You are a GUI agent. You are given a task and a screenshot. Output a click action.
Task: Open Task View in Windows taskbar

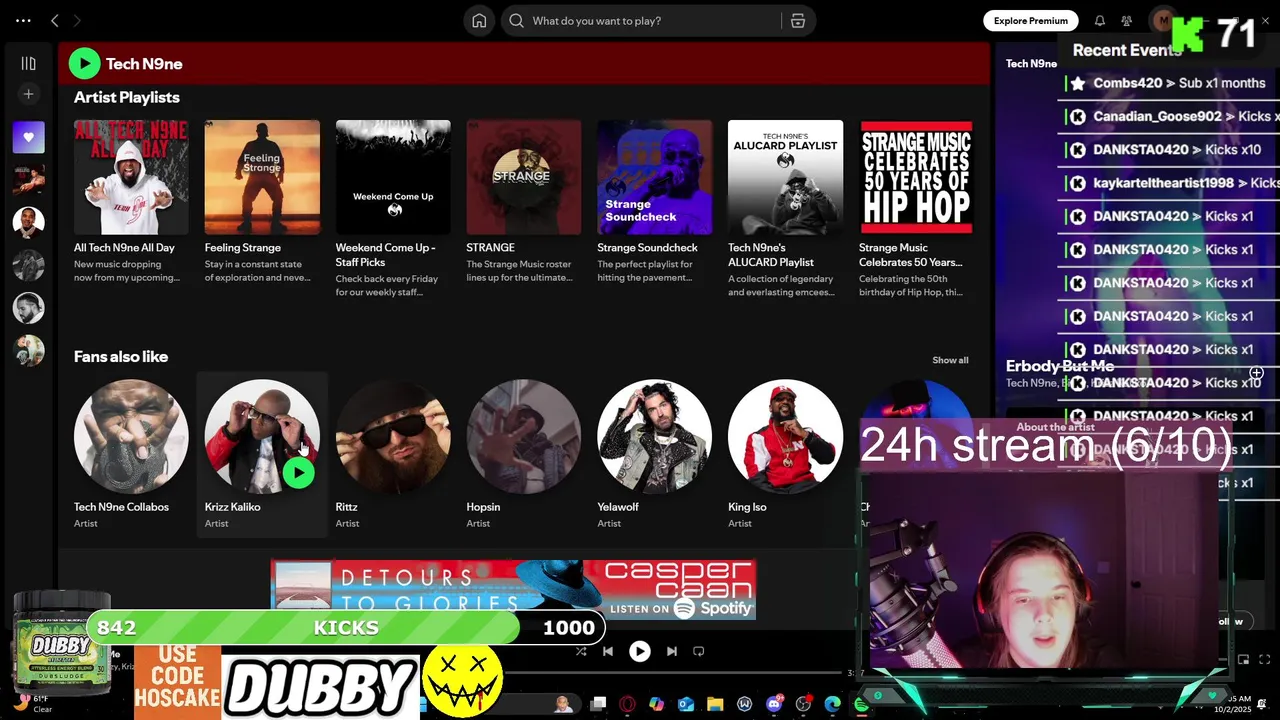(598, 704)
